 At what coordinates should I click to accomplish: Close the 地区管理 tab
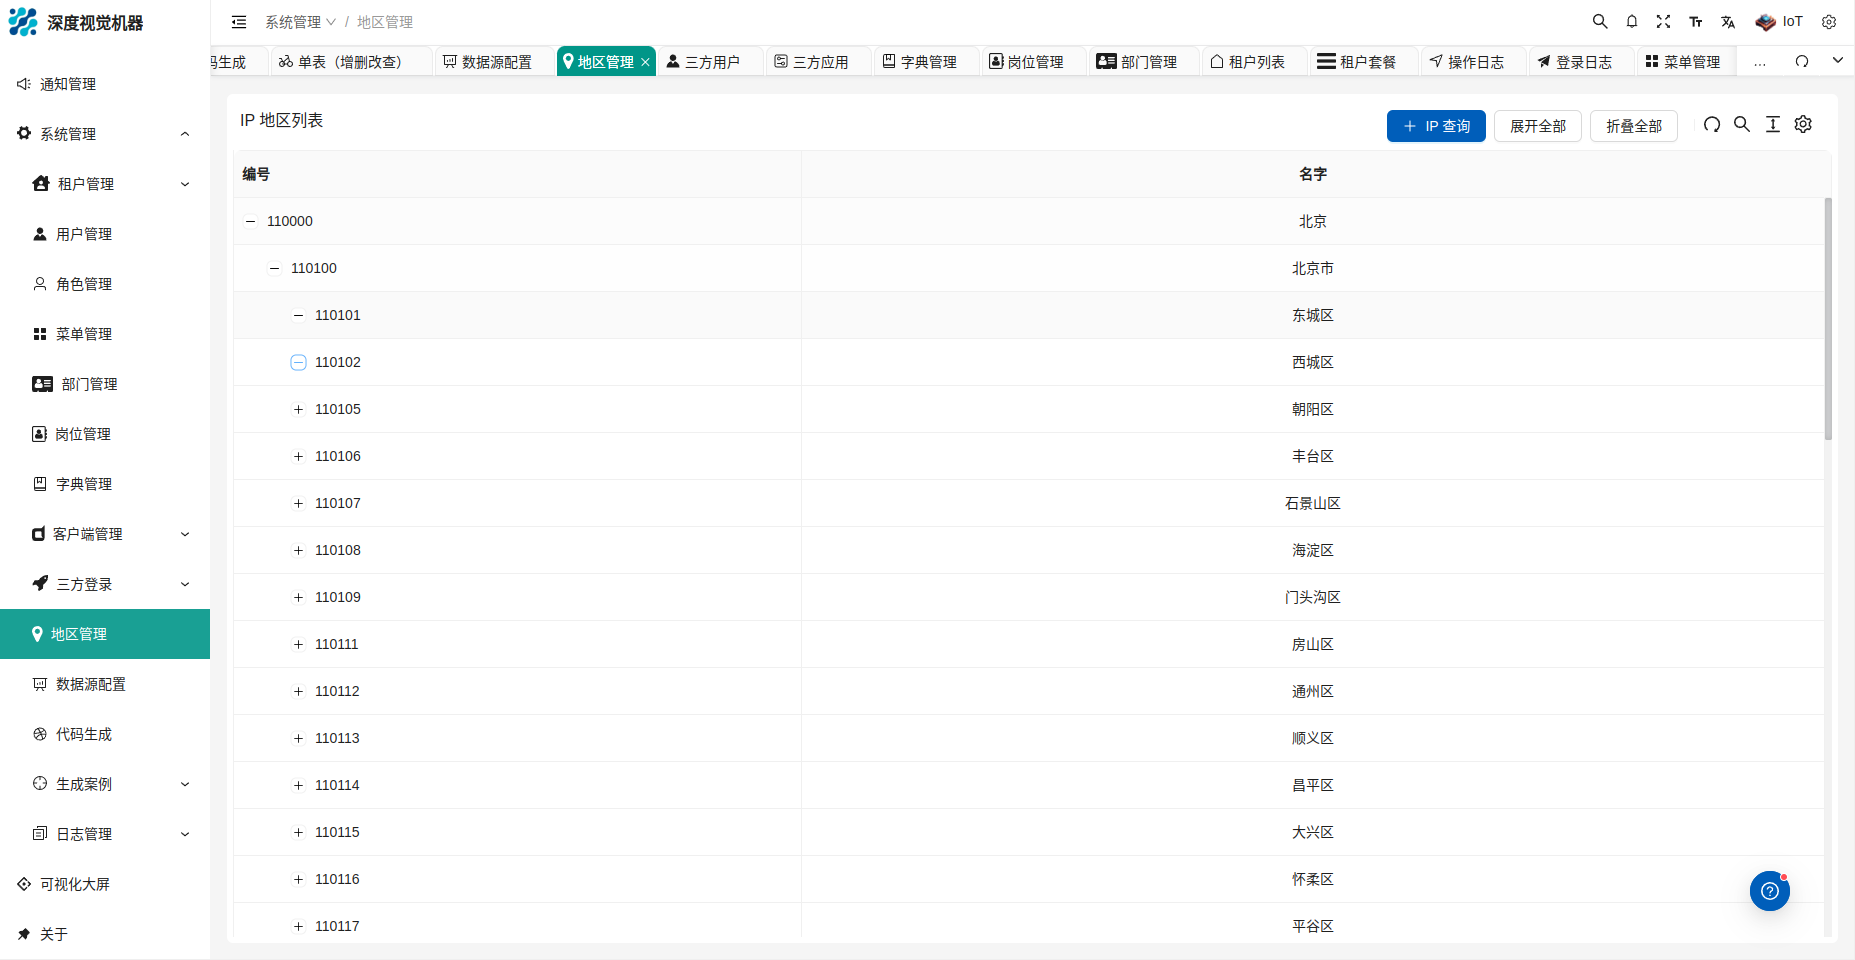646,62
